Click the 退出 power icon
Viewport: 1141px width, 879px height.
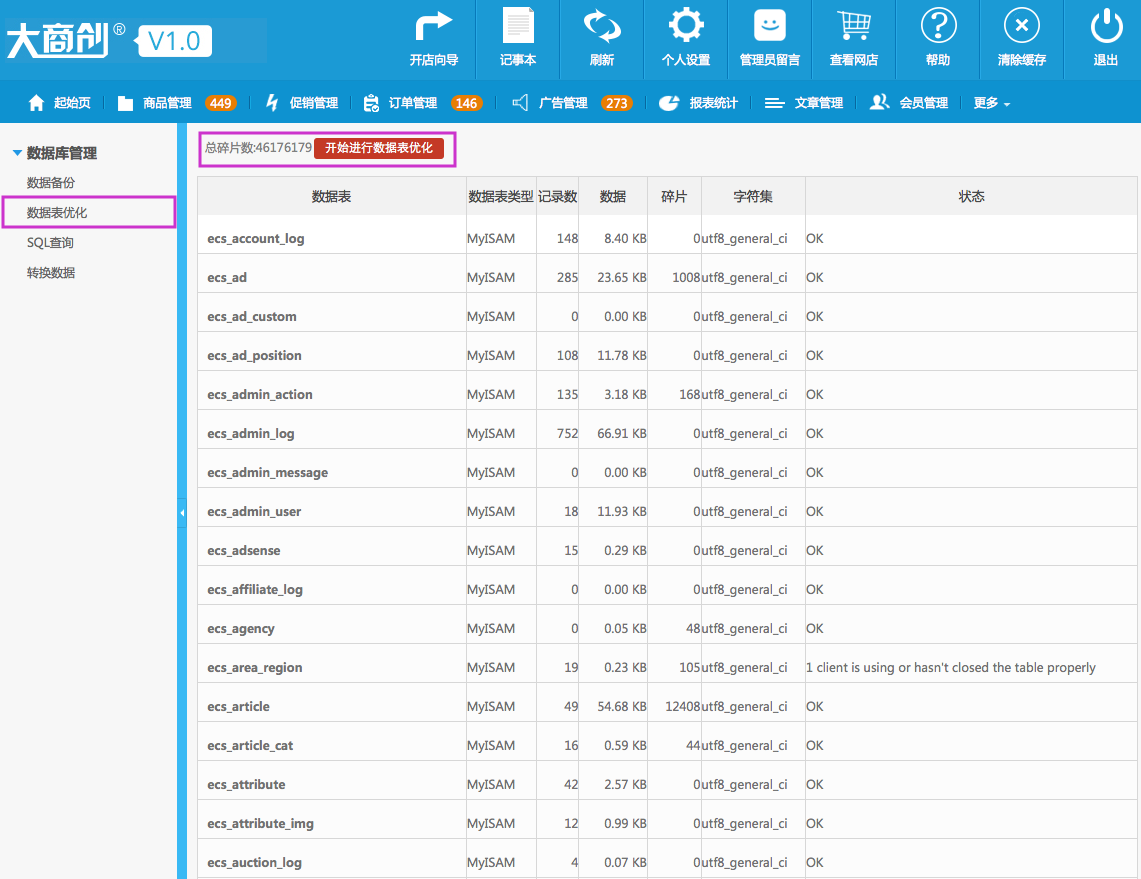pos(1106,26)
